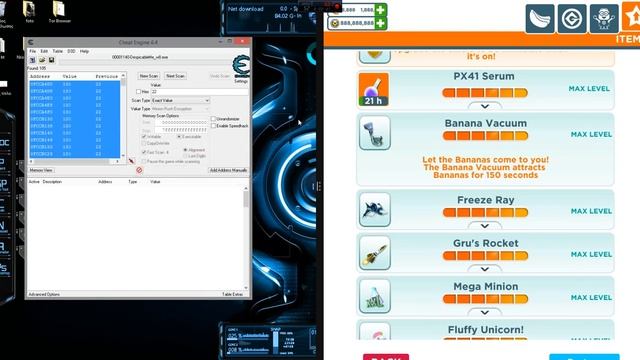Click the Fluffy Unicorn item icon
640x360 pixels.
coord(375,332)
